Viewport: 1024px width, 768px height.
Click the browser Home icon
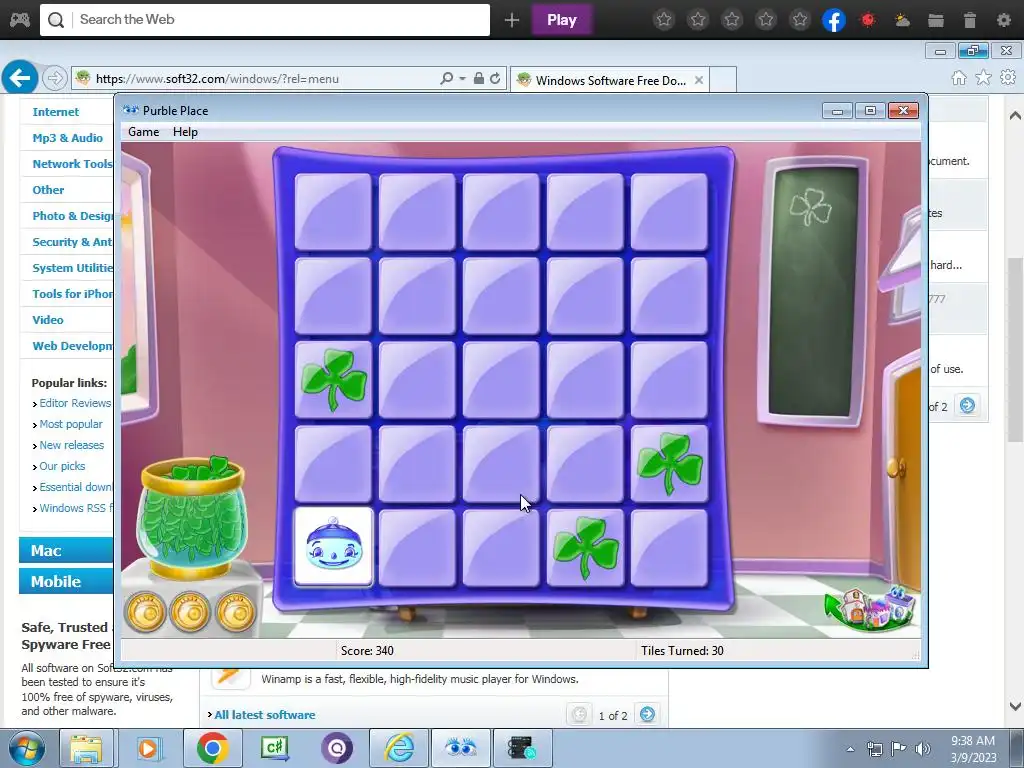[x=959, y=78]
